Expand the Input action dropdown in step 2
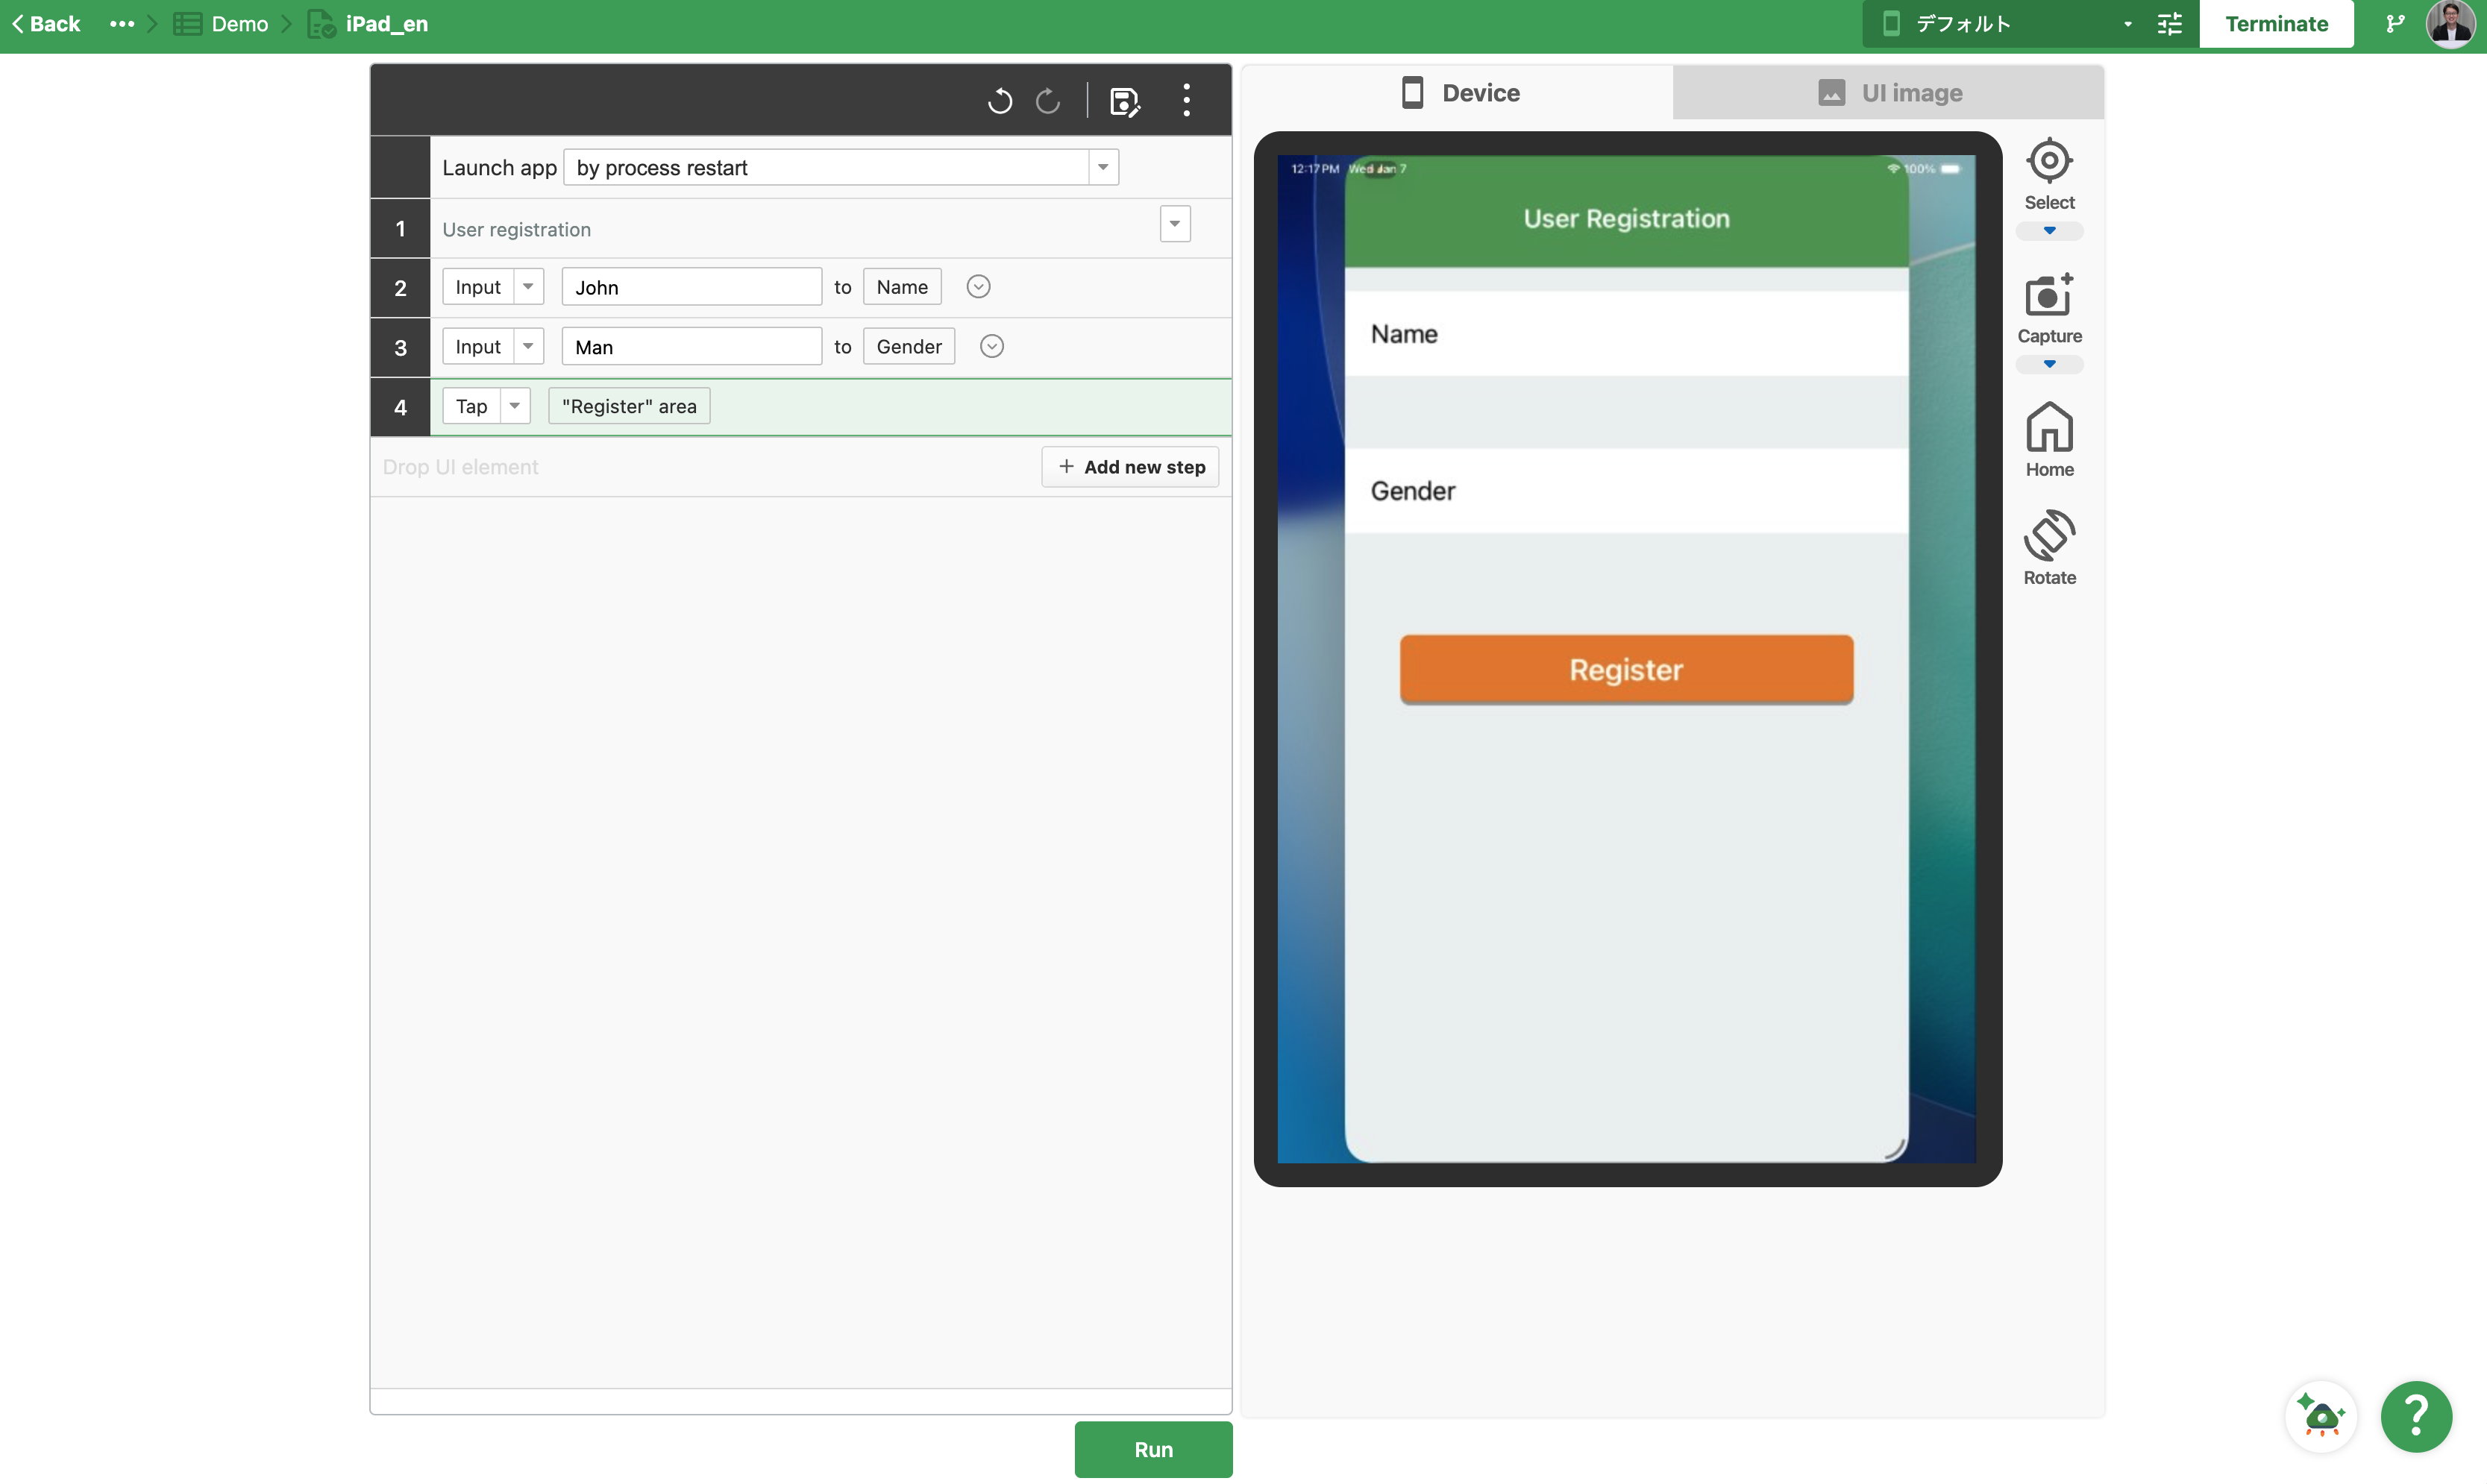Screen dimensions: 2487x1484 527,286
